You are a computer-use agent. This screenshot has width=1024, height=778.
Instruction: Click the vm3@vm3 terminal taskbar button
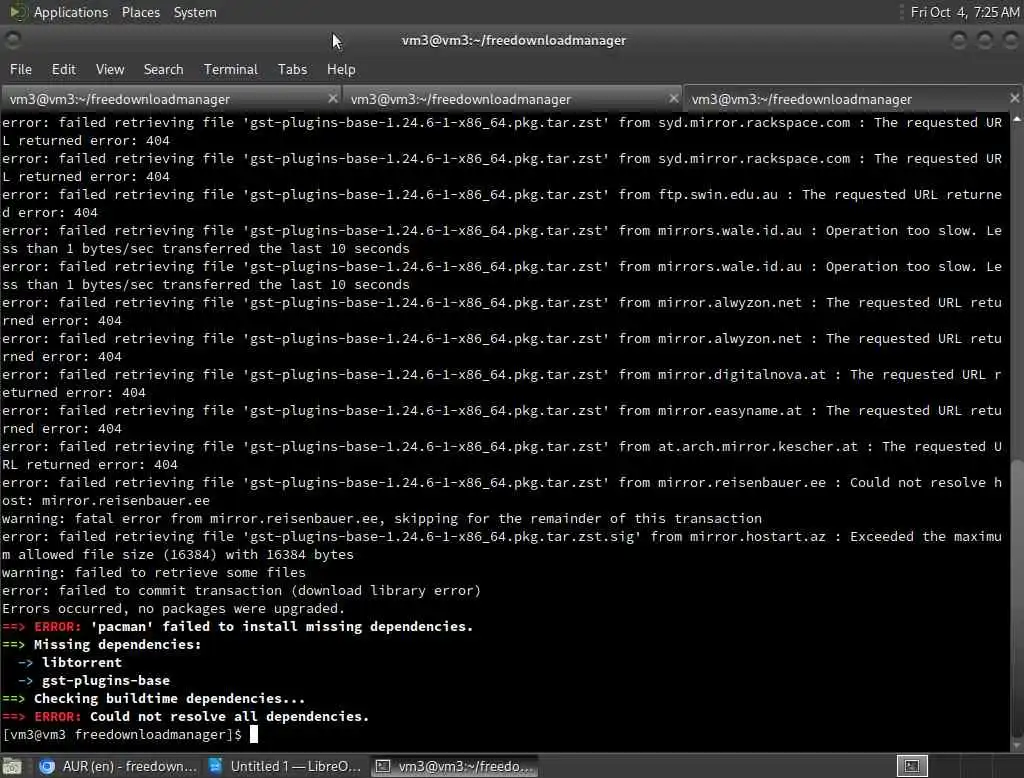[x=455, y=766]
